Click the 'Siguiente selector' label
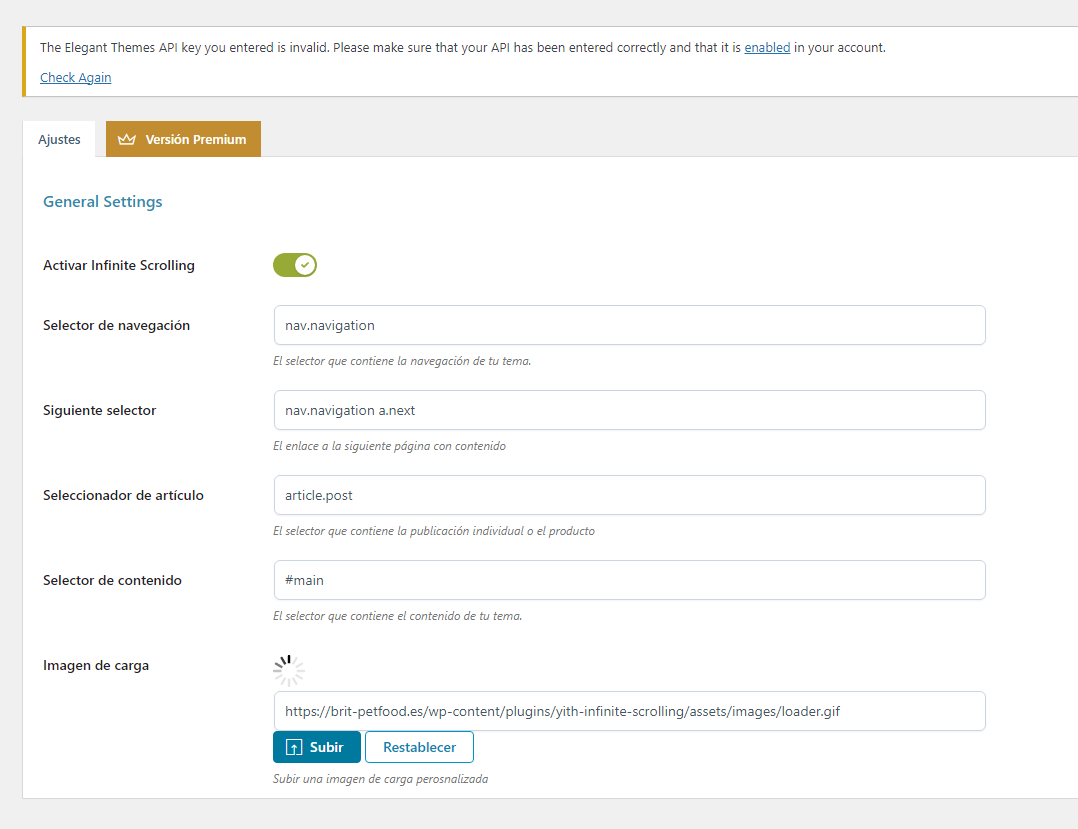Screen dimensions: 1078x829 click(x=100, y=410)
